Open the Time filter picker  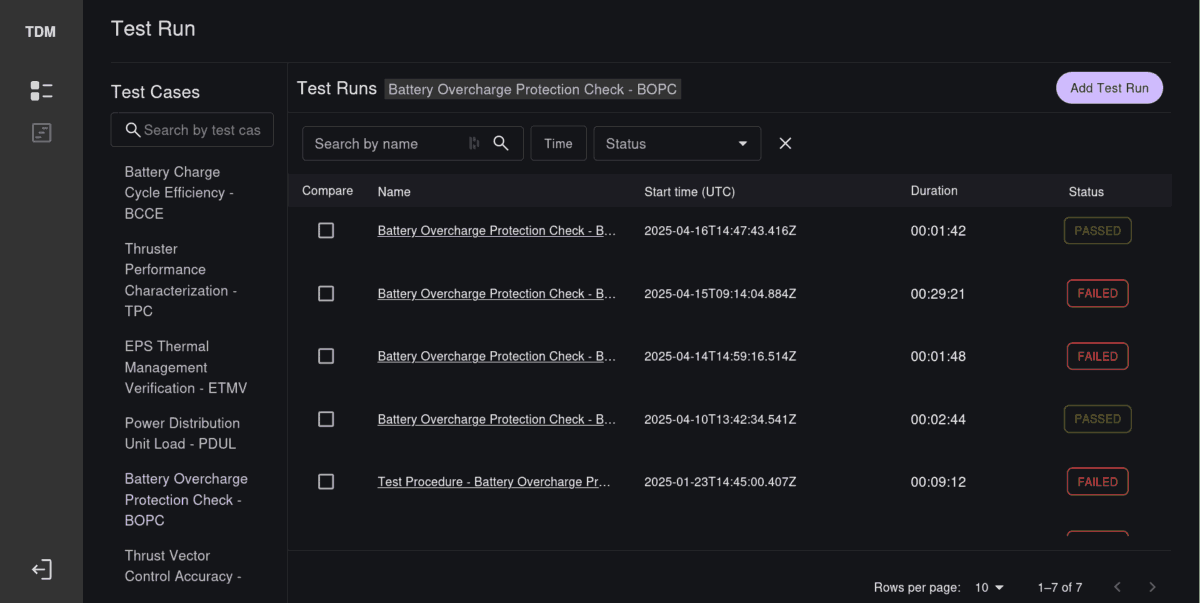pos(558,143)
